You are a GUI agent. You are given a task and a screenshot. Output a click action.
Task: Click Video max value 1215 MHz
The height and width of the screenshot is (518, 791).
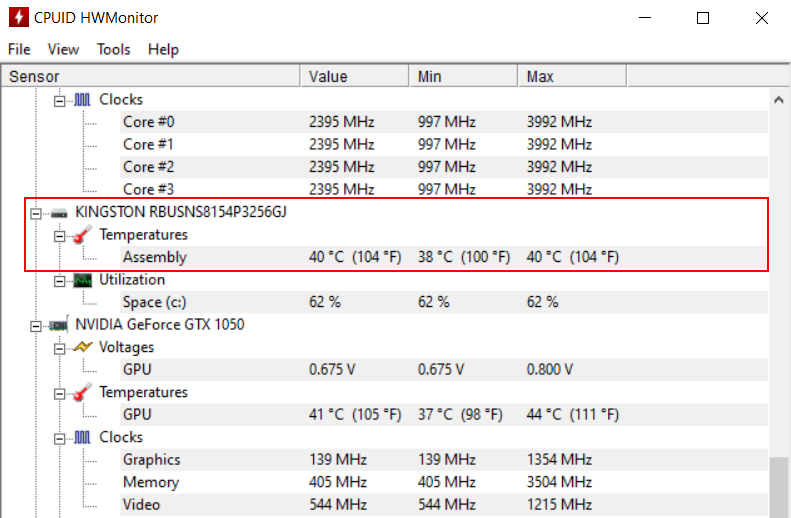coord(559,504)
